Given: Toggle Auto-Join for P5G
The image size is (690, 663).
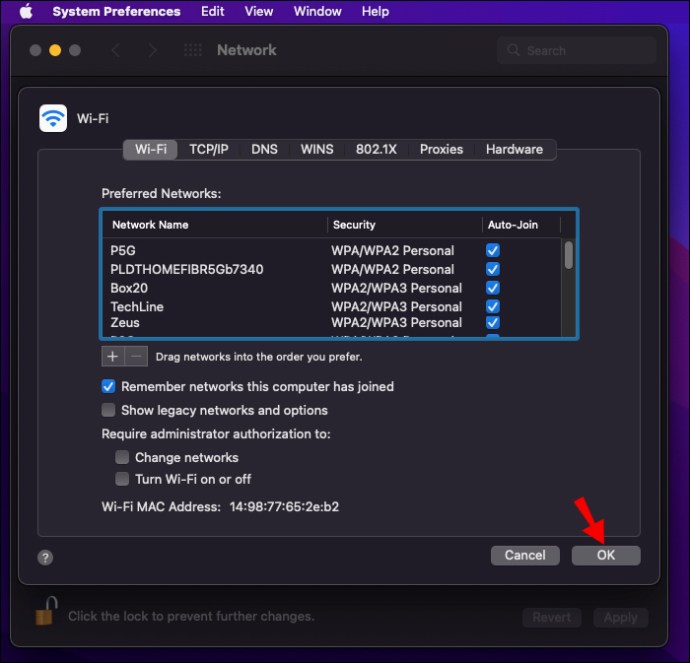Looking at the screenshot, I should [x=493, y=250].
